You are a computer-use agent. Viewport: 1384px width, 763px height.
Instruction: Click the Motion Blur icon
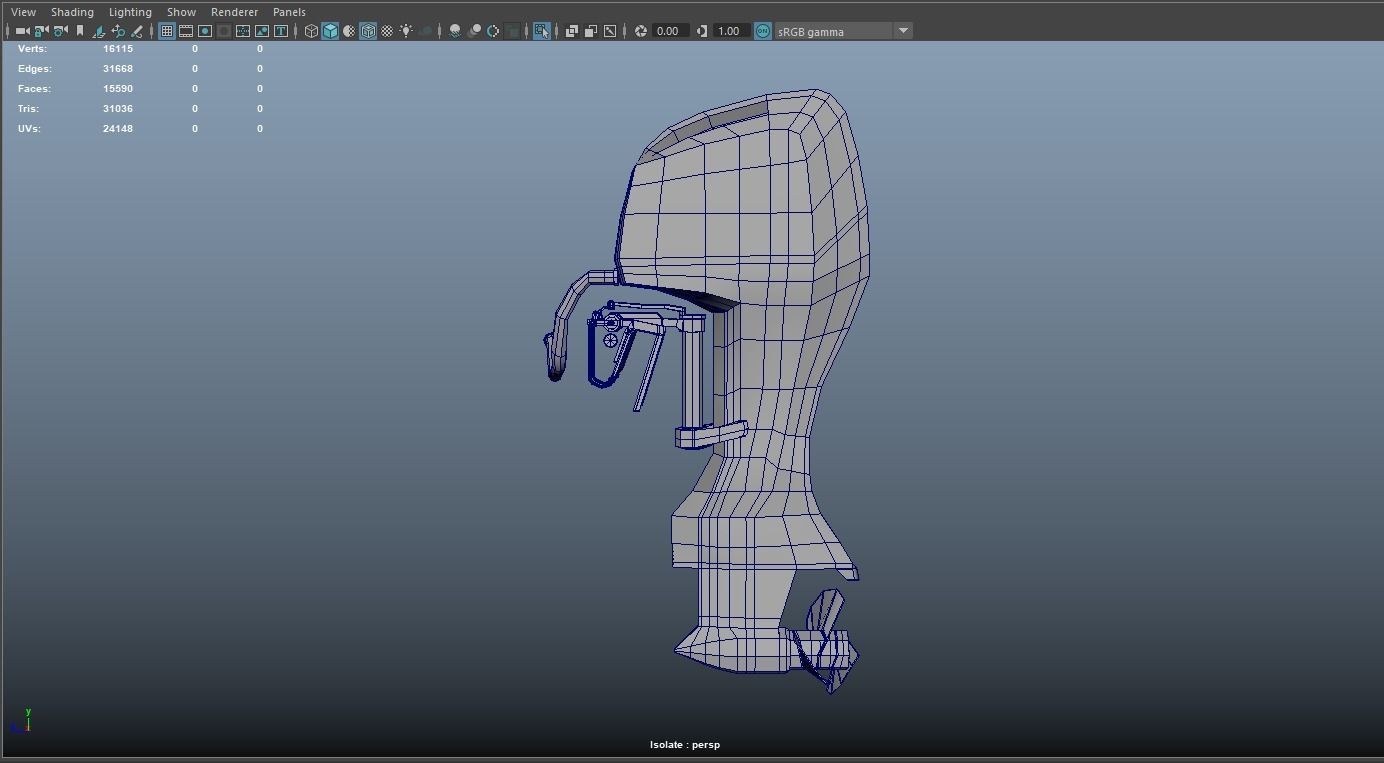pos(474,31)
